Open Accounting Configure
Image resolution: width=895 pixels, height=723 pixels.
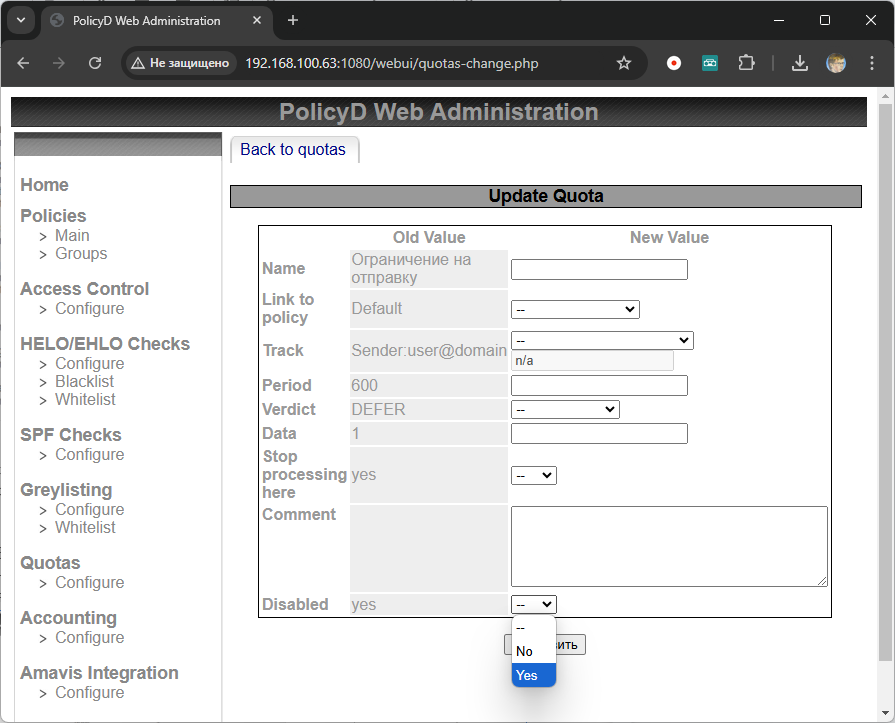[90, 637]
